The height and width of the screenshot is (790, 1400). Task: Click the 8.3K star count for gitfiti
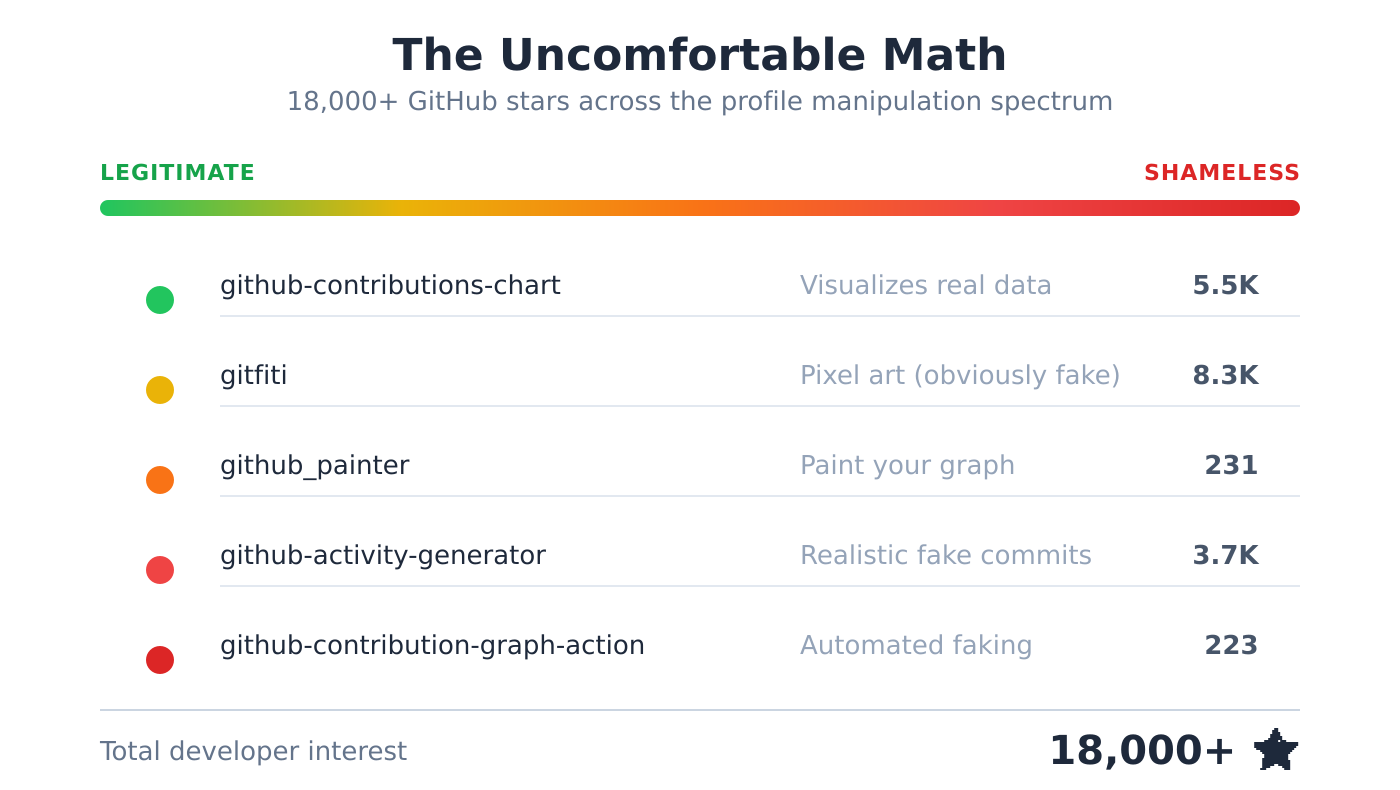pyautogui.click(x=1225, y=376)
